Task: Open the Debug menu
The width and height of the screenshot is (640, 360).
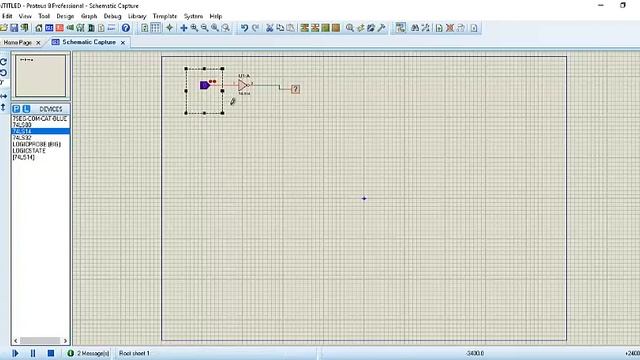Action: [112, 16]
